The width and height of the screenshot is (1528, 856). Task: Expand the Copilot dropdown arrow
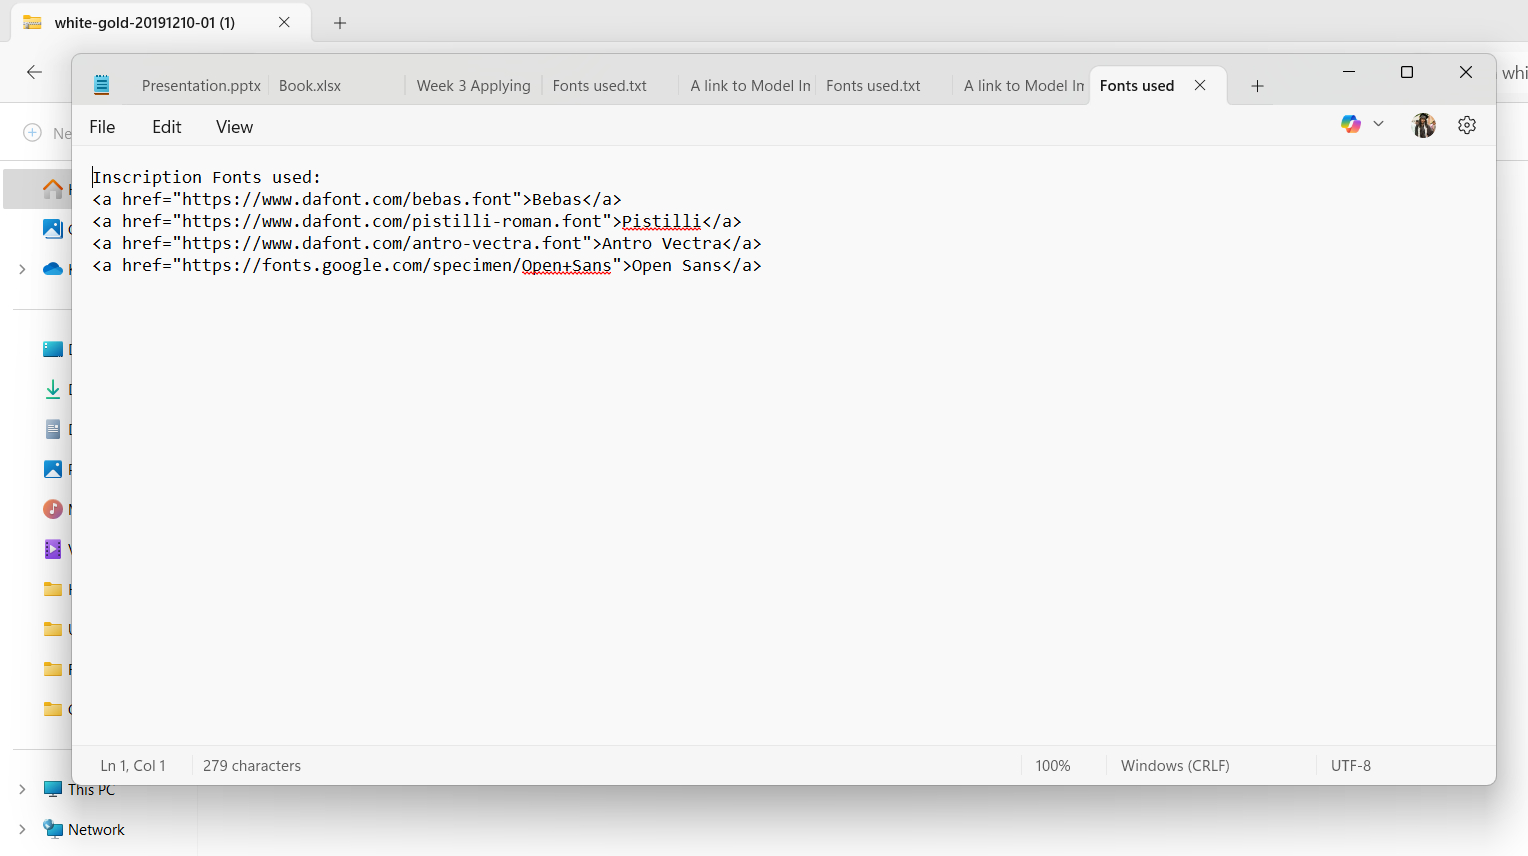1378,124
